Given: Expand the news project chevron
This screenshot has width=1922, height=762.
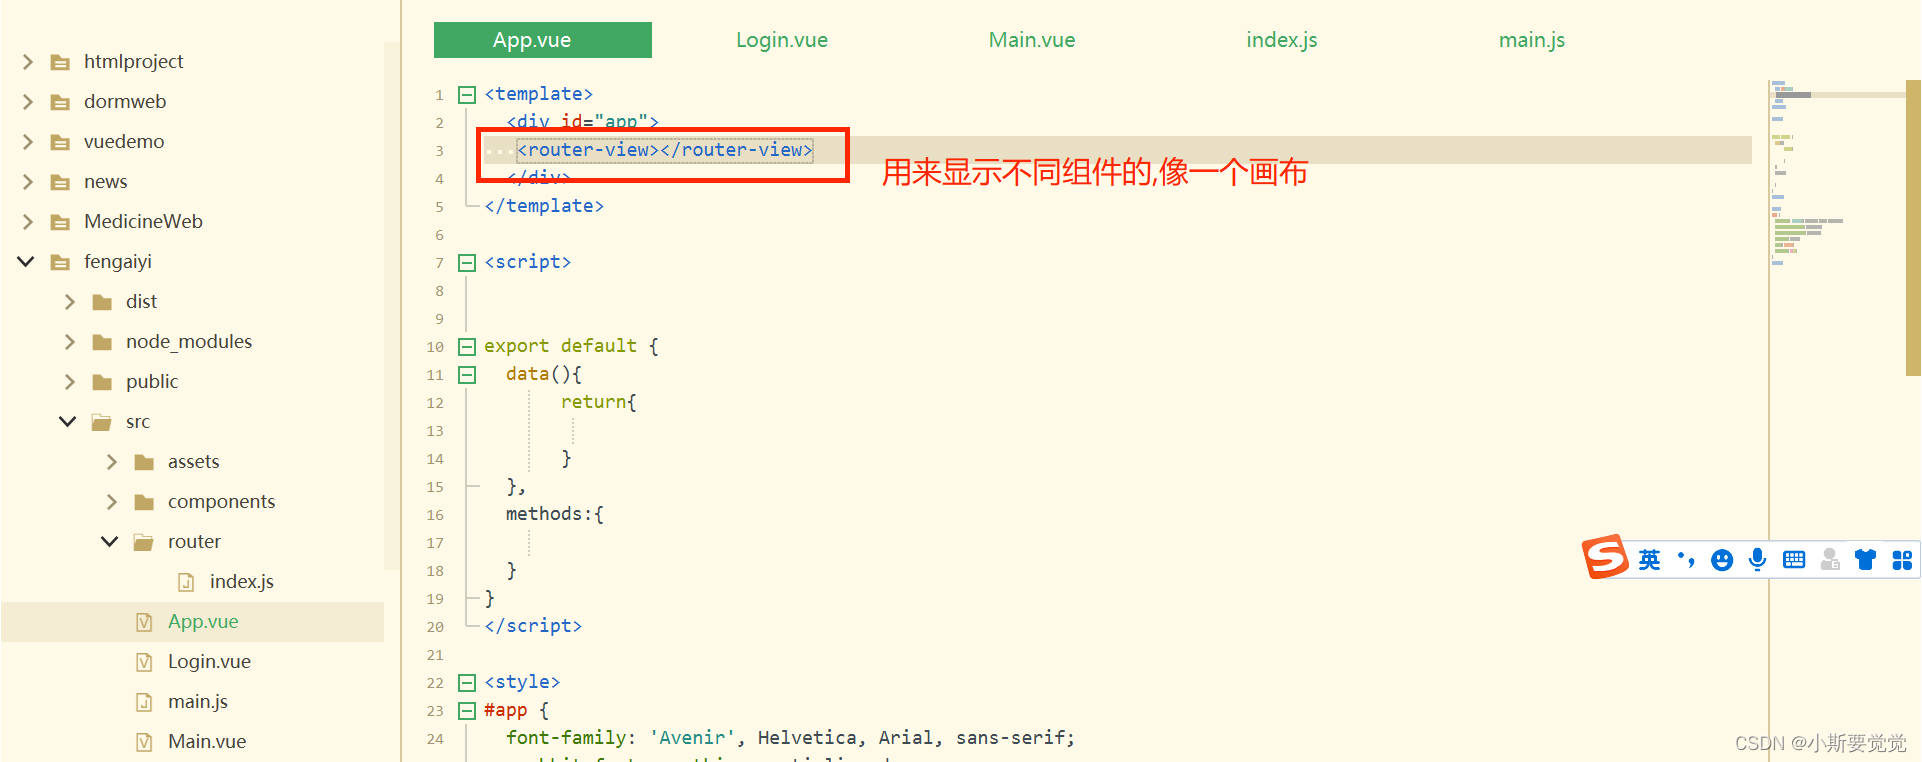Looking at the screenshot, I should pos(28,182).
